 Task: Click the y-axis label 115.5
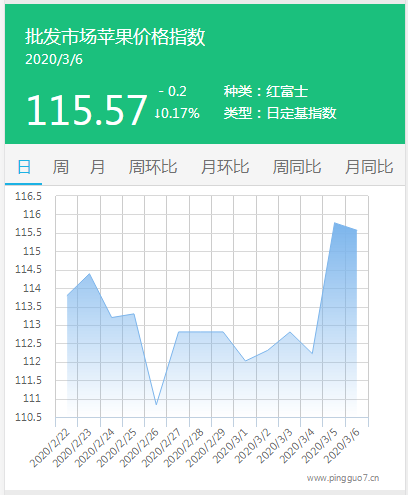[28, 232]
